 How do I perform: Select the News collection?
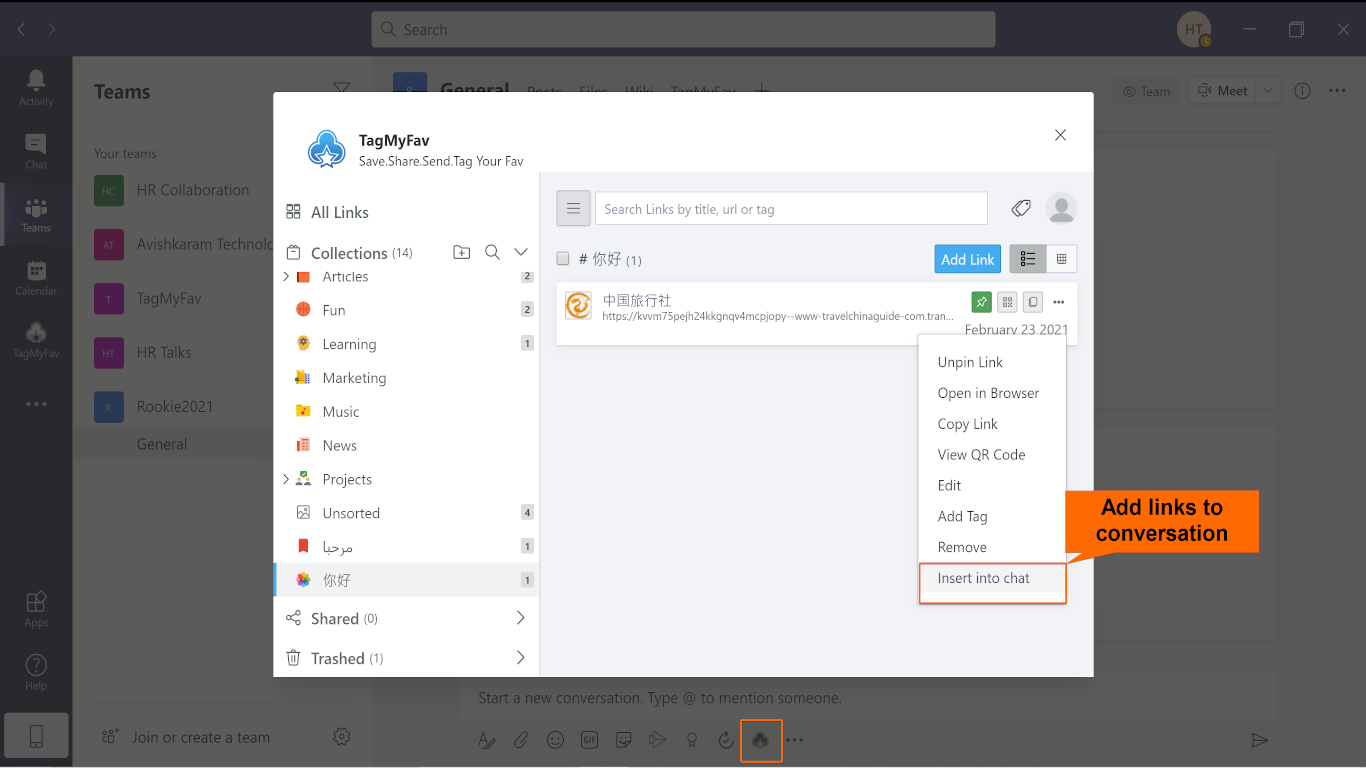(406, 446)
